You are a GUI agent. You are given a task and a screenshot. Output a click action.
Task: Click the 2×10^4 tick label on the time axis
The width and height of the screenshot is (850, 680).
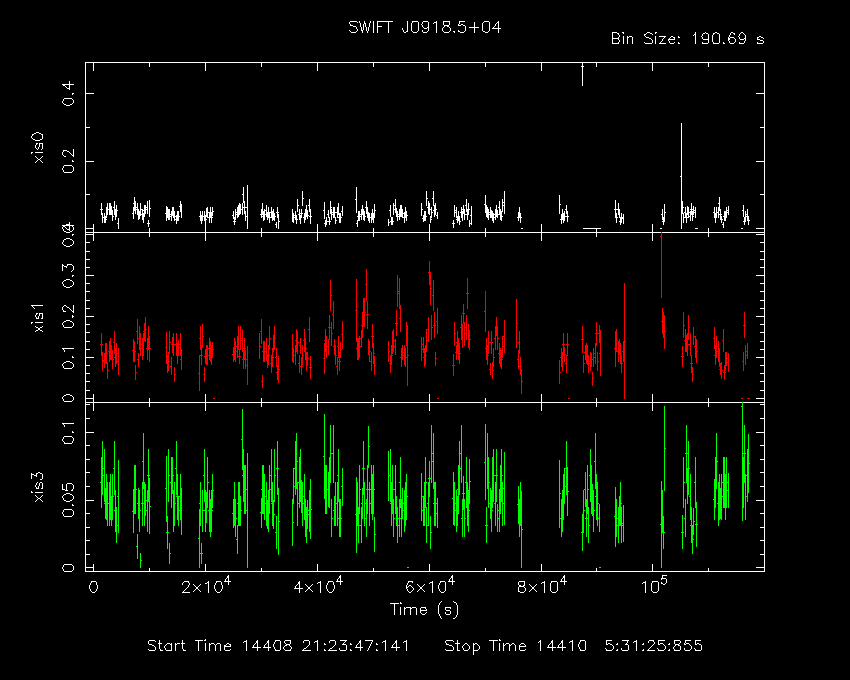[206, 586]
